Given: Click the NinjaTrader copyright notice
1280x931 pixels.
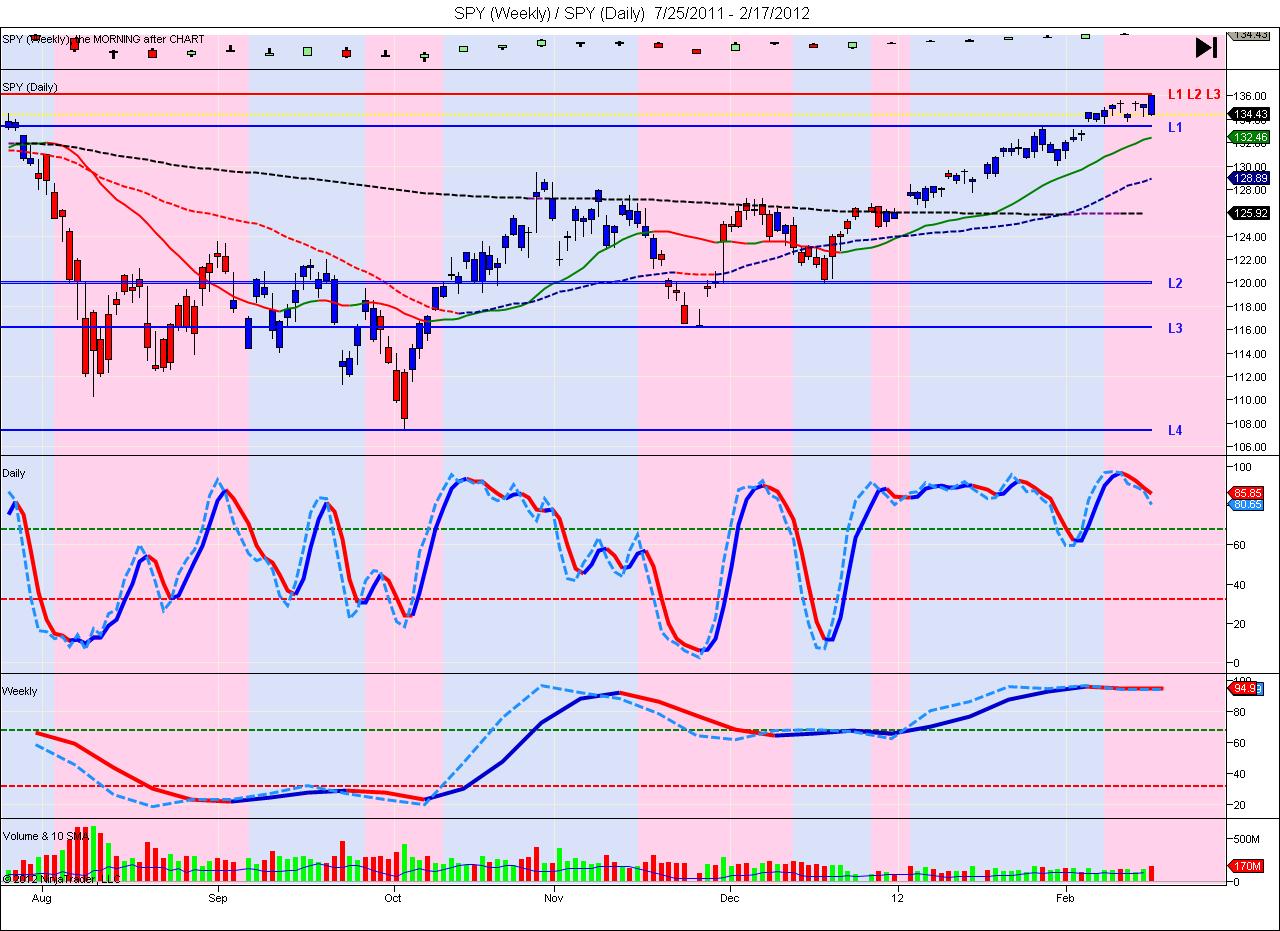Looking at the screenshot, I should tap(61, 879).
